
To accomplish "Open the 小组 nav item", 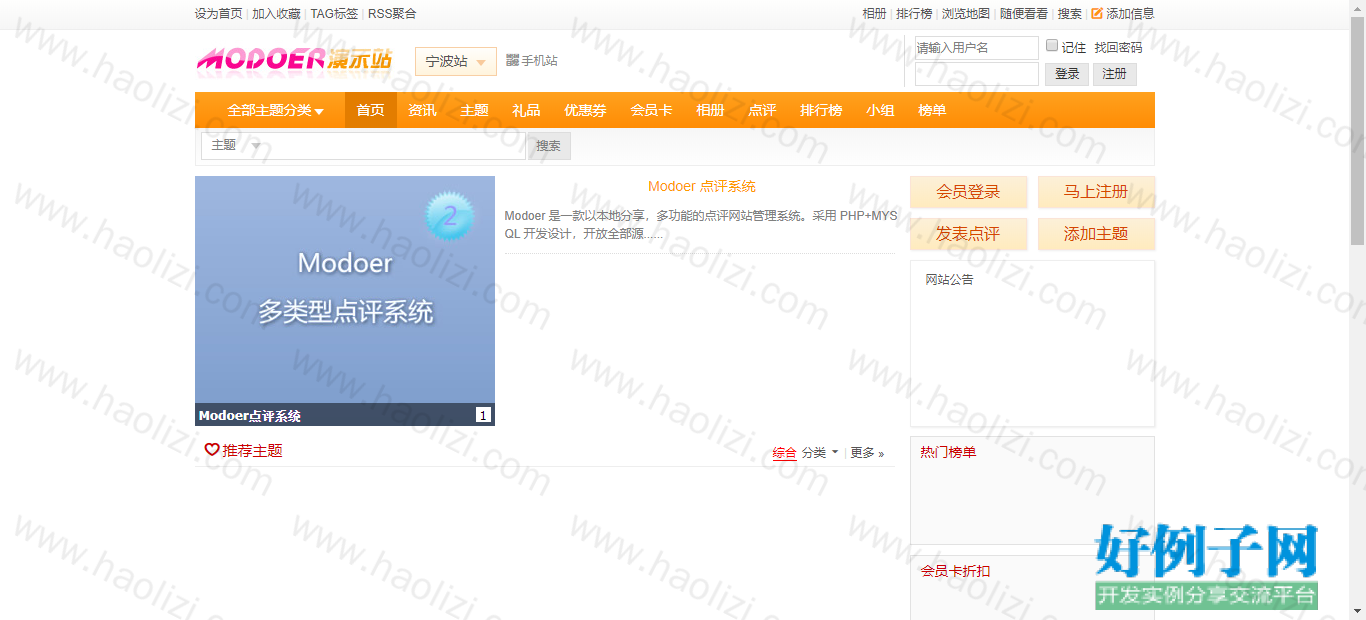I will 880,110.
